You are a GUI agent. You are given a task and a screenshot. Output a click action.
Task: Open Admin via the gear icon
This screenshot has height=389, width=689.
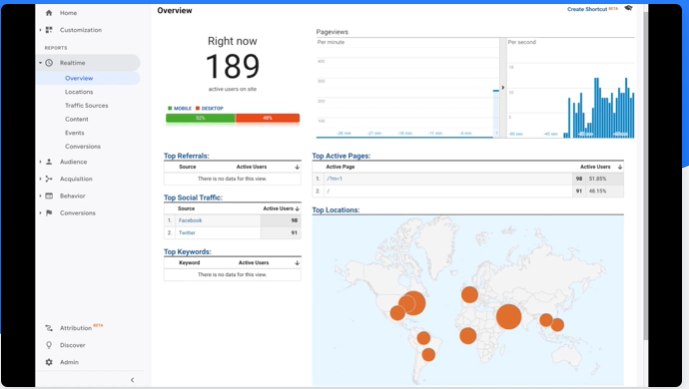(49, 362)
